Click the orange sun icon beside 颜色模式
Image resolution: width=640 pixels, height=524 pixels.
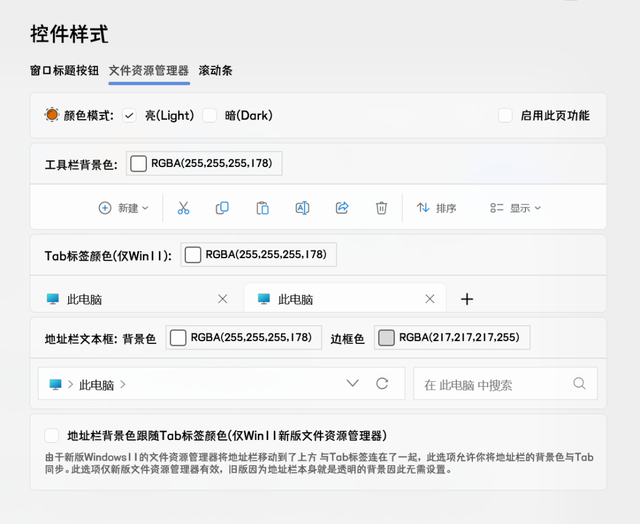tap(52, 115)
